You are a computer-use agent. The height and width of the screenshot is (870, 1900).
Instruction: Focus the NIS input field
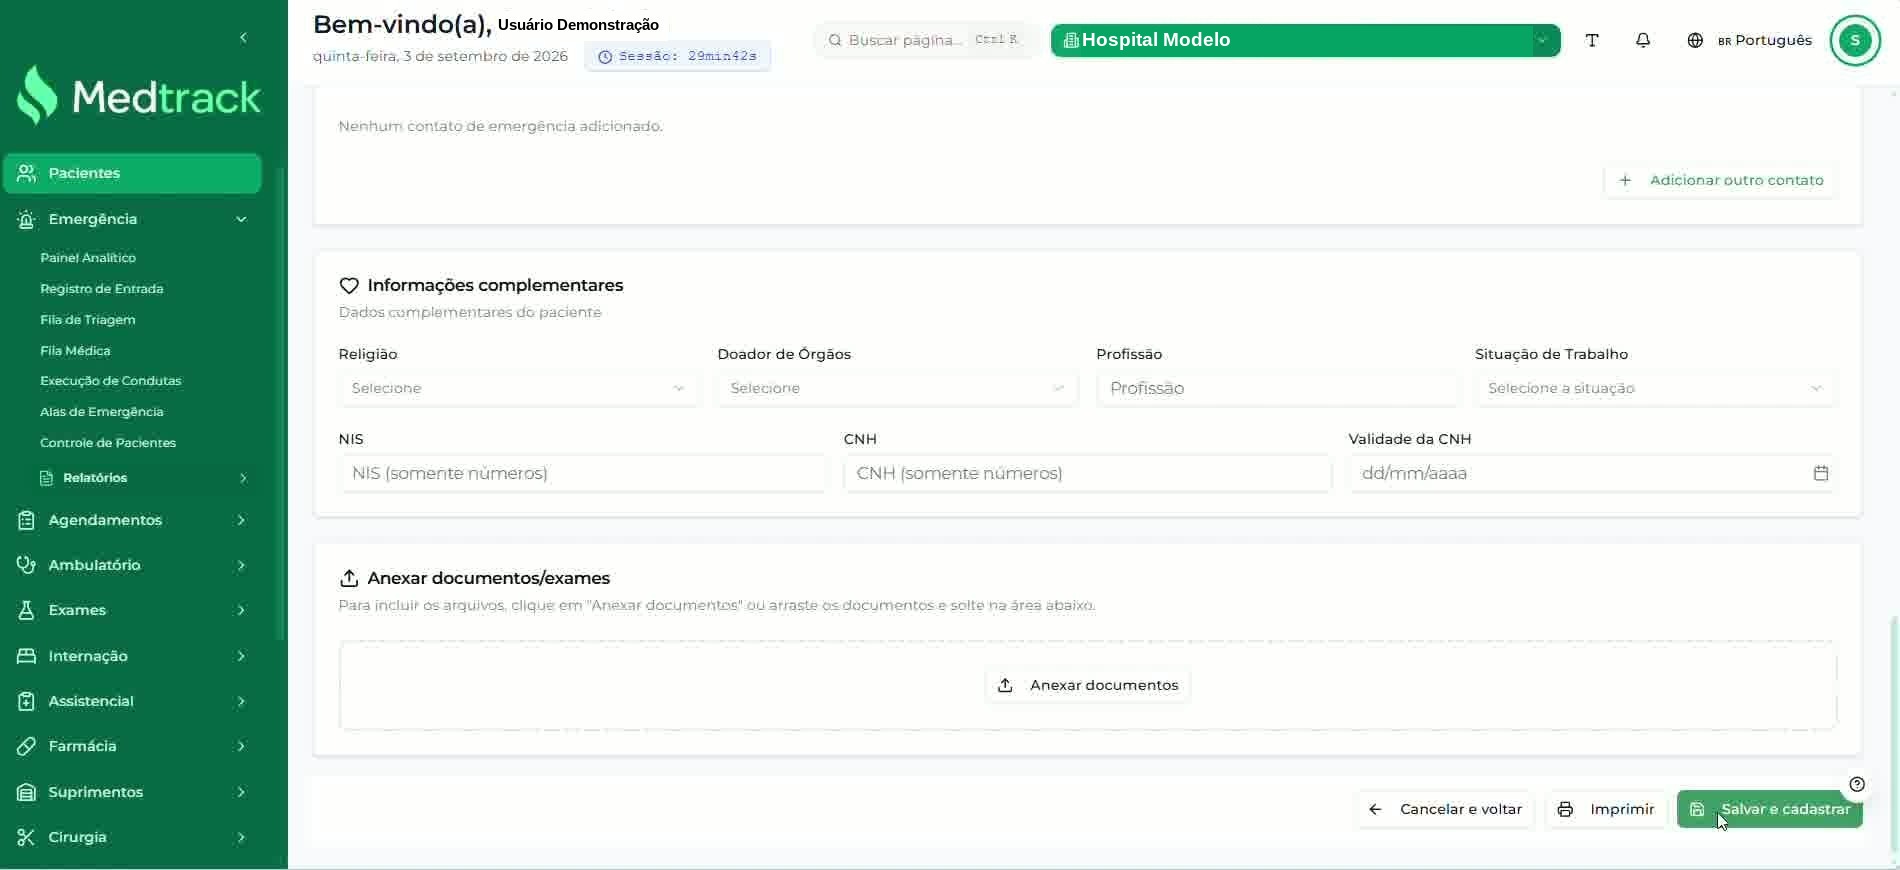point(583,473)
